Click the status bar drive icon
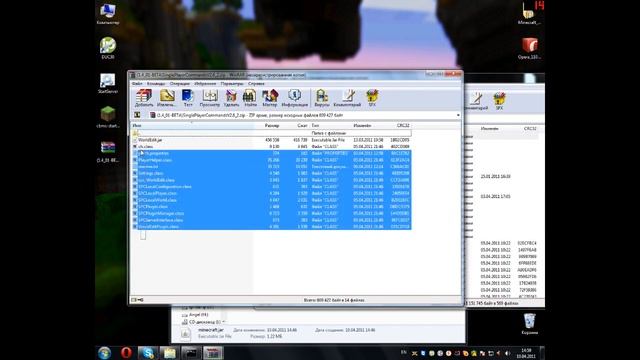 coord(134,300)
